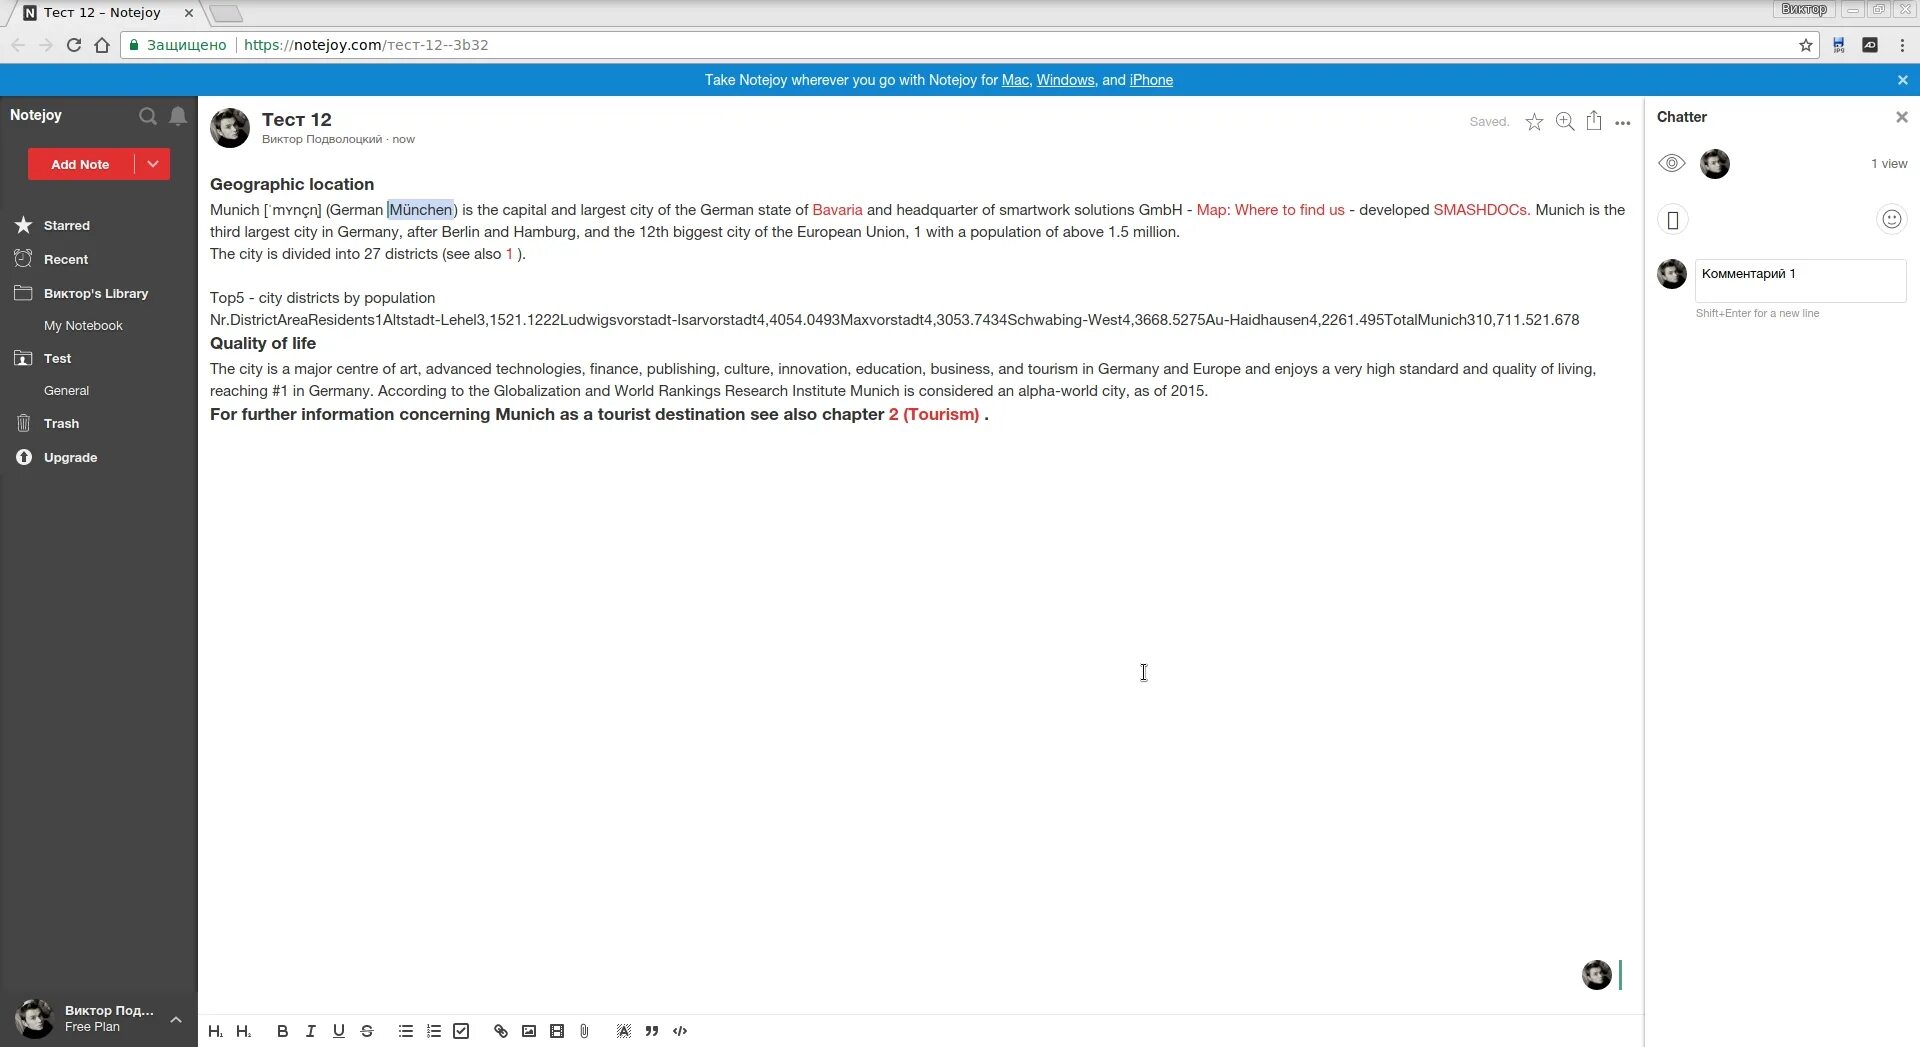Open the Starred notes section
Viewport: 1920px width, 1047px height.
pyautogui.click(x=67, y=225)
